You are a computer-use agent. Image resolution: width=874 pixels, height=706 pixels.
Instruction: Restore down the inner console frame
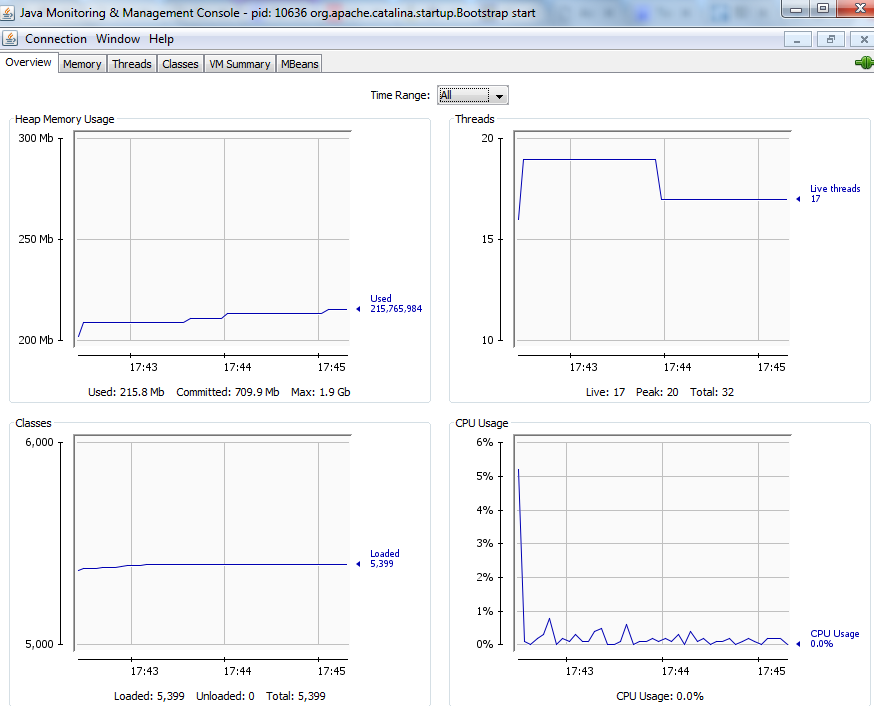coord(831,40)
